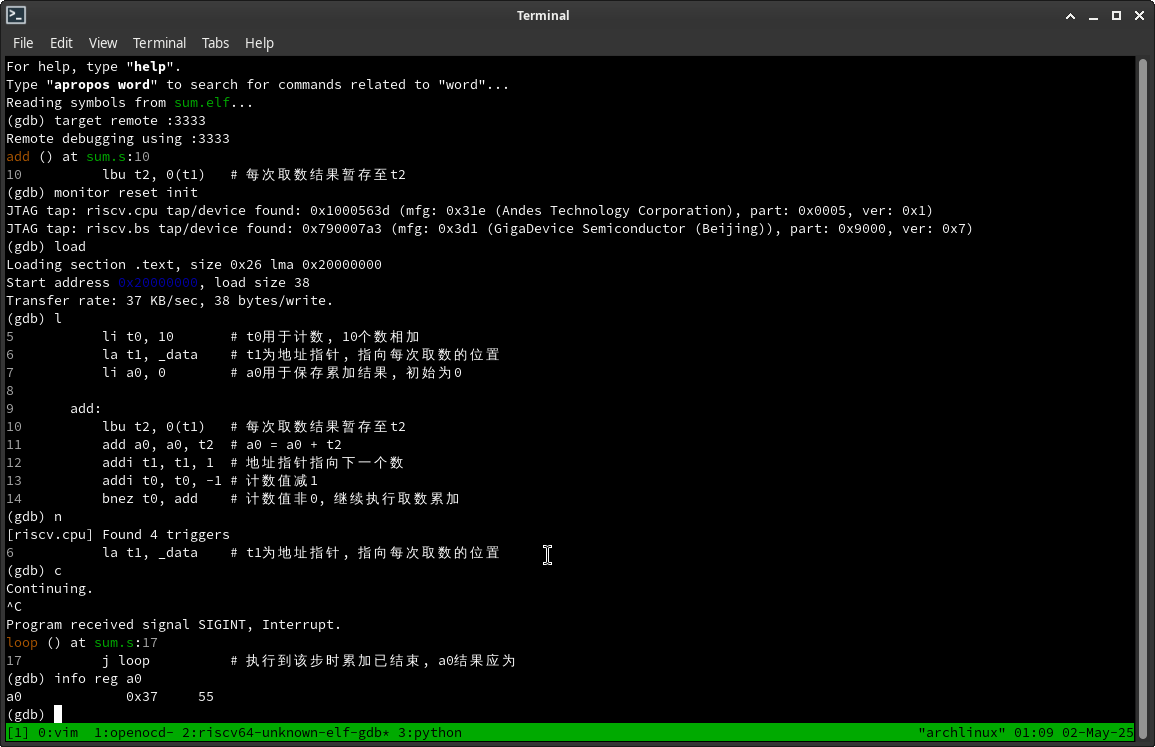
Task: Click the "(gdb) load" command line
Action: pyautogui.click(x=46, y=247)
